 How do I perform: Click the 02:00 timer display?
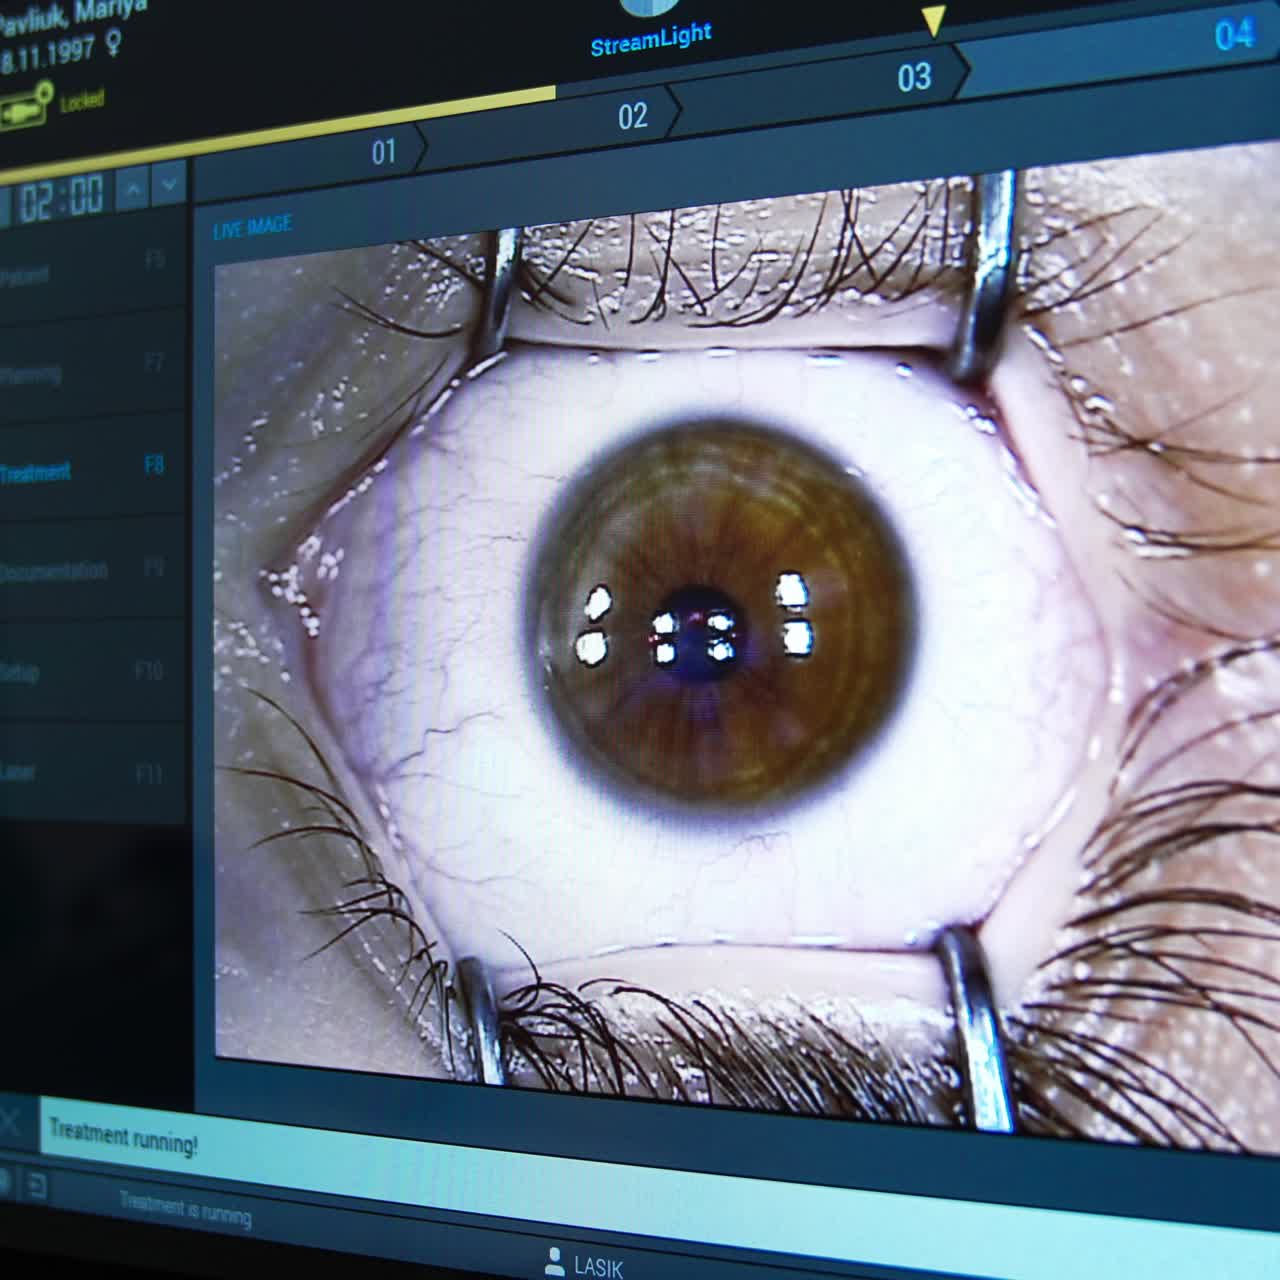click(x=62, y=198)
